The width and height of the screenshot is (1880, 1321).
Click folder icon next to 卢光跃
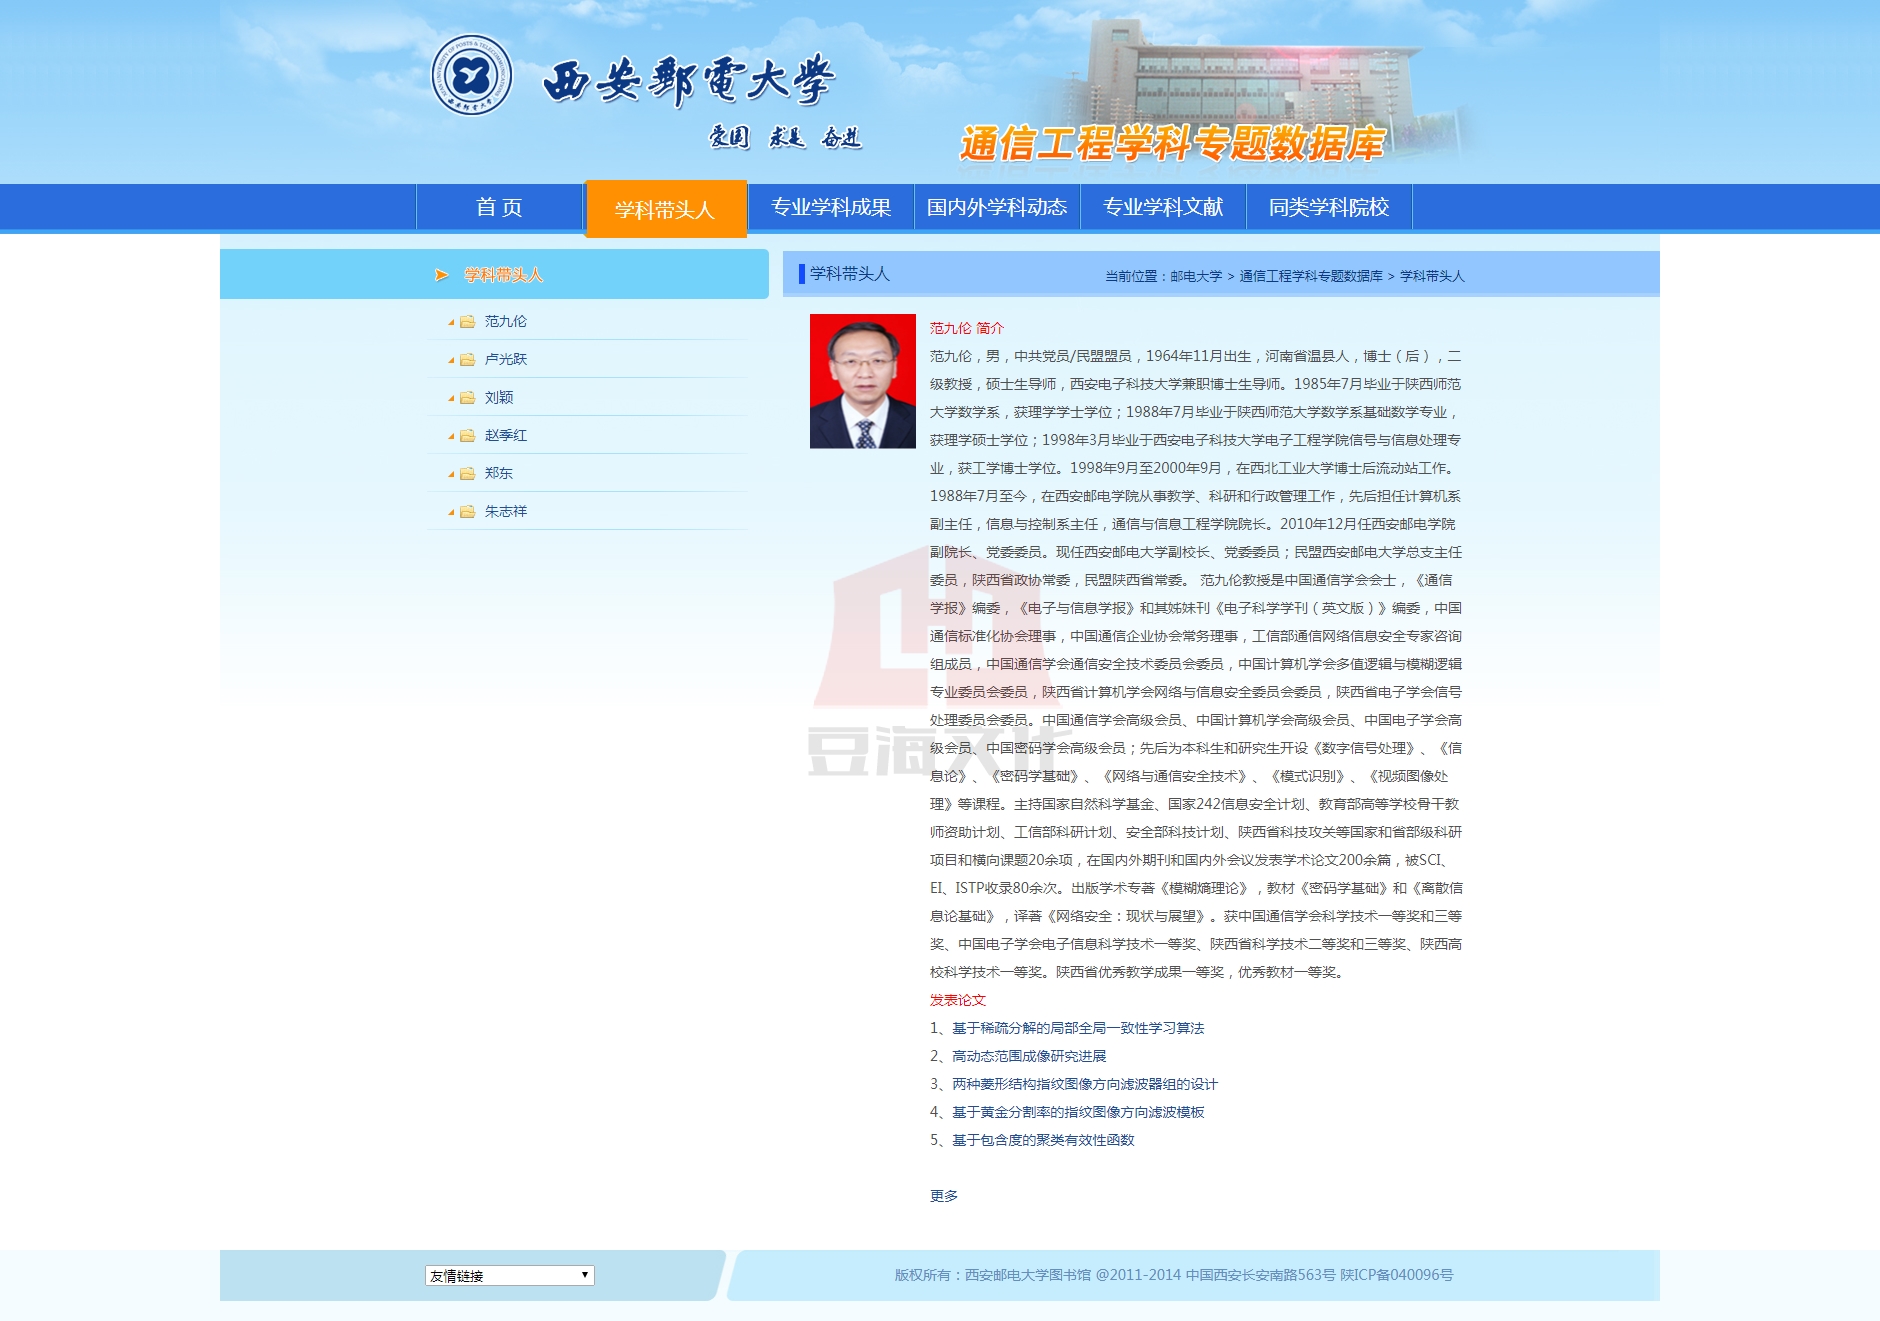point(467,360)
